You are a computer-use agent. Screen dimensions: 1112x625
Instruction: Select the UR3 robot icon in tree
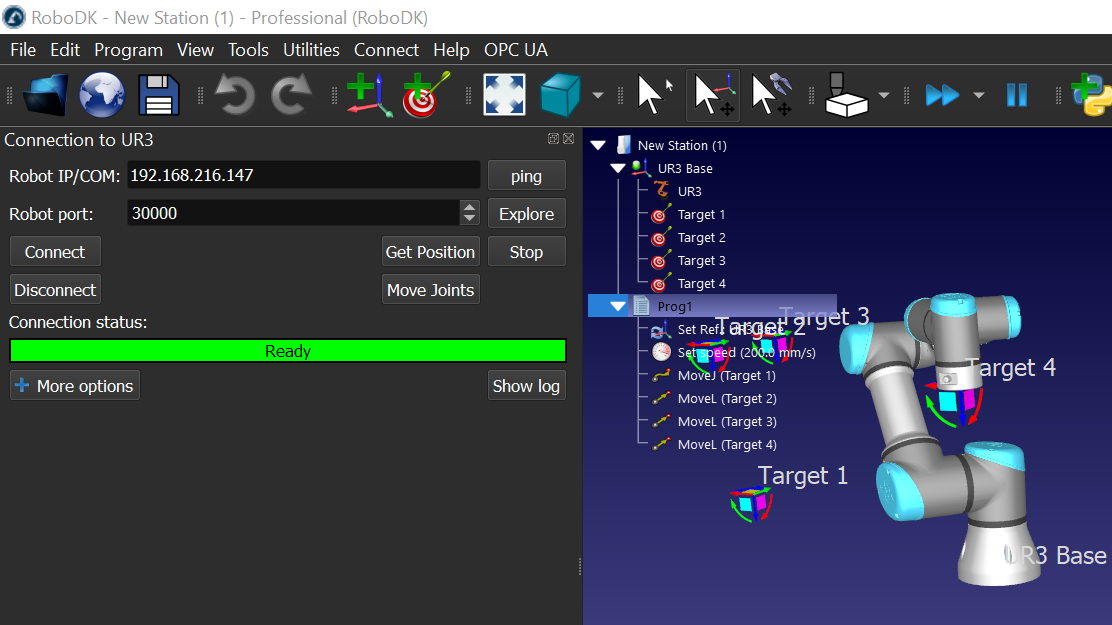click(662, 191)
